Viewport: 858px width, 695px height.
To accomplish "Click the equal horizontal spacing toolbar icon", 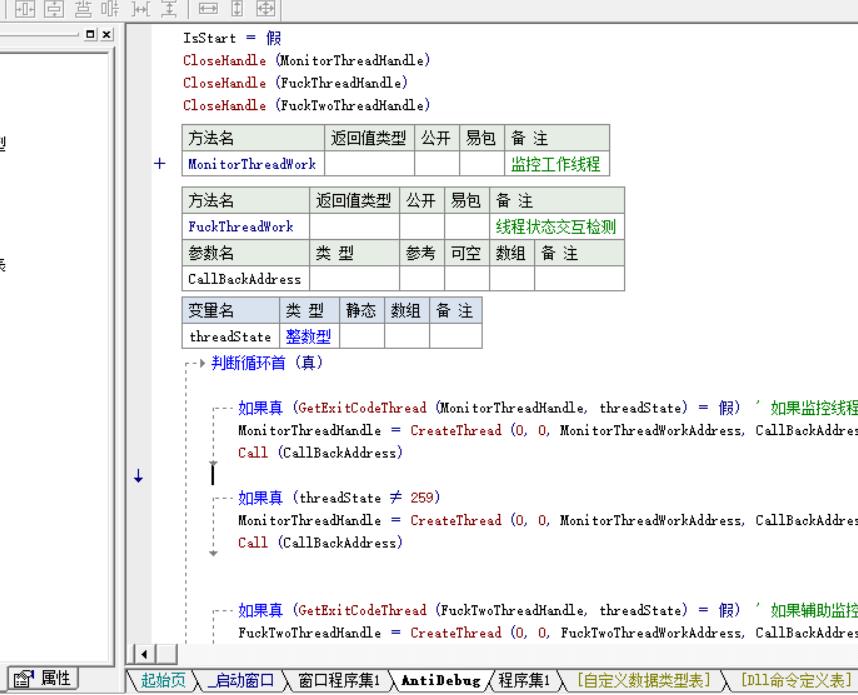I will pyautogui.click(x=141, y=8).
